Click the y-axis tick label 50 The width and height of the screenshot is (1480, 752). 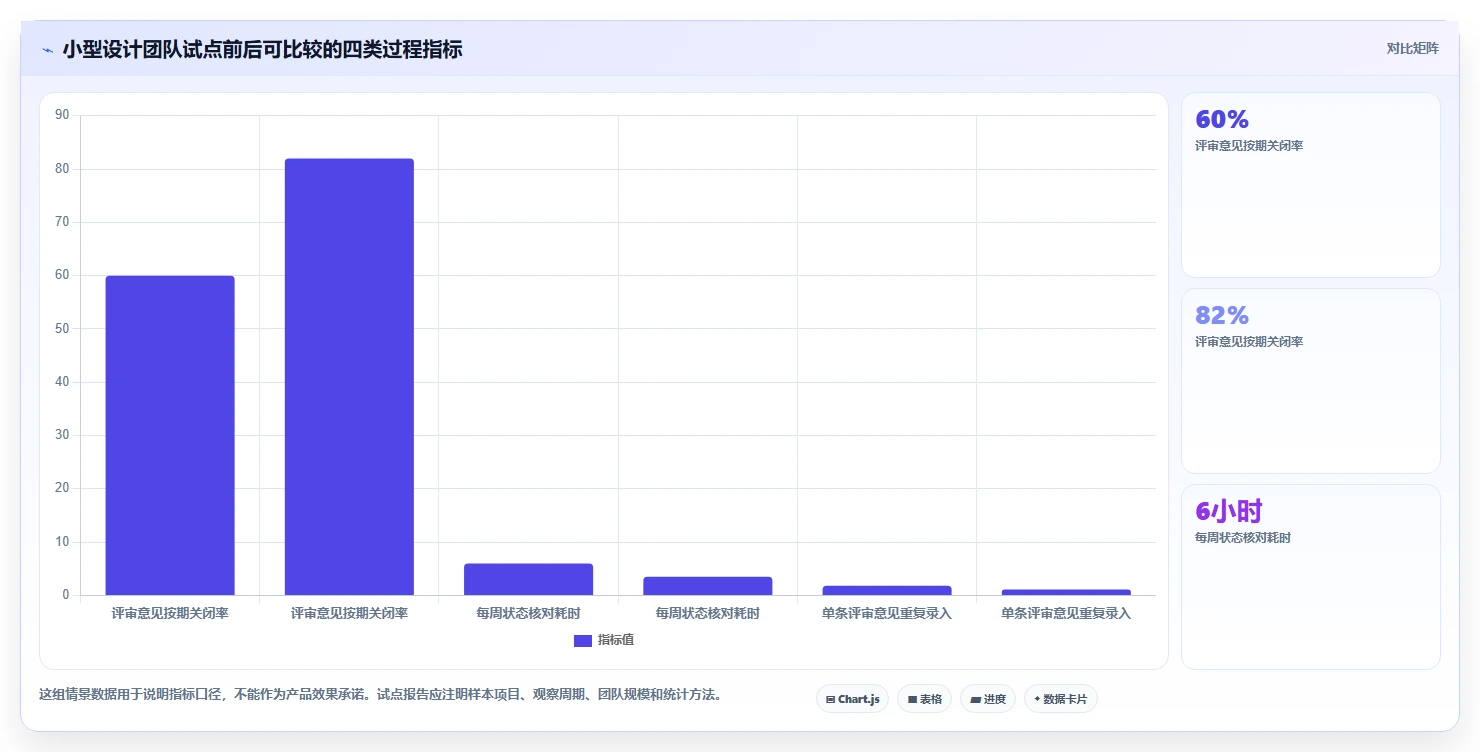[62, 329]
